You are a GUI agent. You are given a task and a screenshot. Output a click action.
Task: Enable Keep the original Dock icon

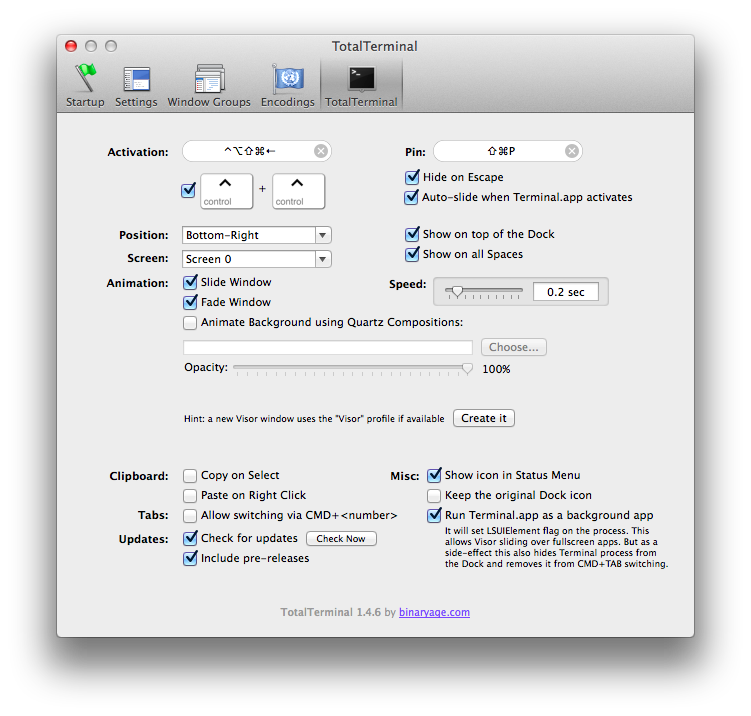tap(434, 495)
